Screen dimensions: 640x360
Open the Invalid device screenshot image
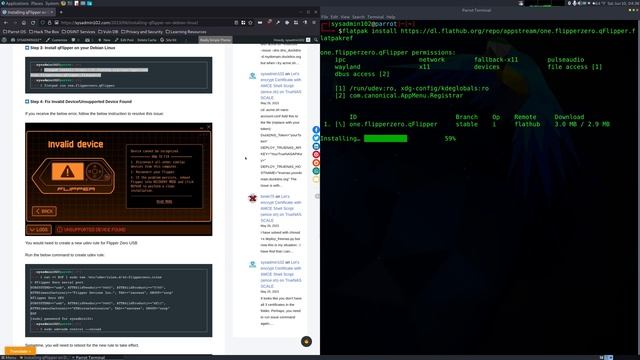(x=118, y=179)
